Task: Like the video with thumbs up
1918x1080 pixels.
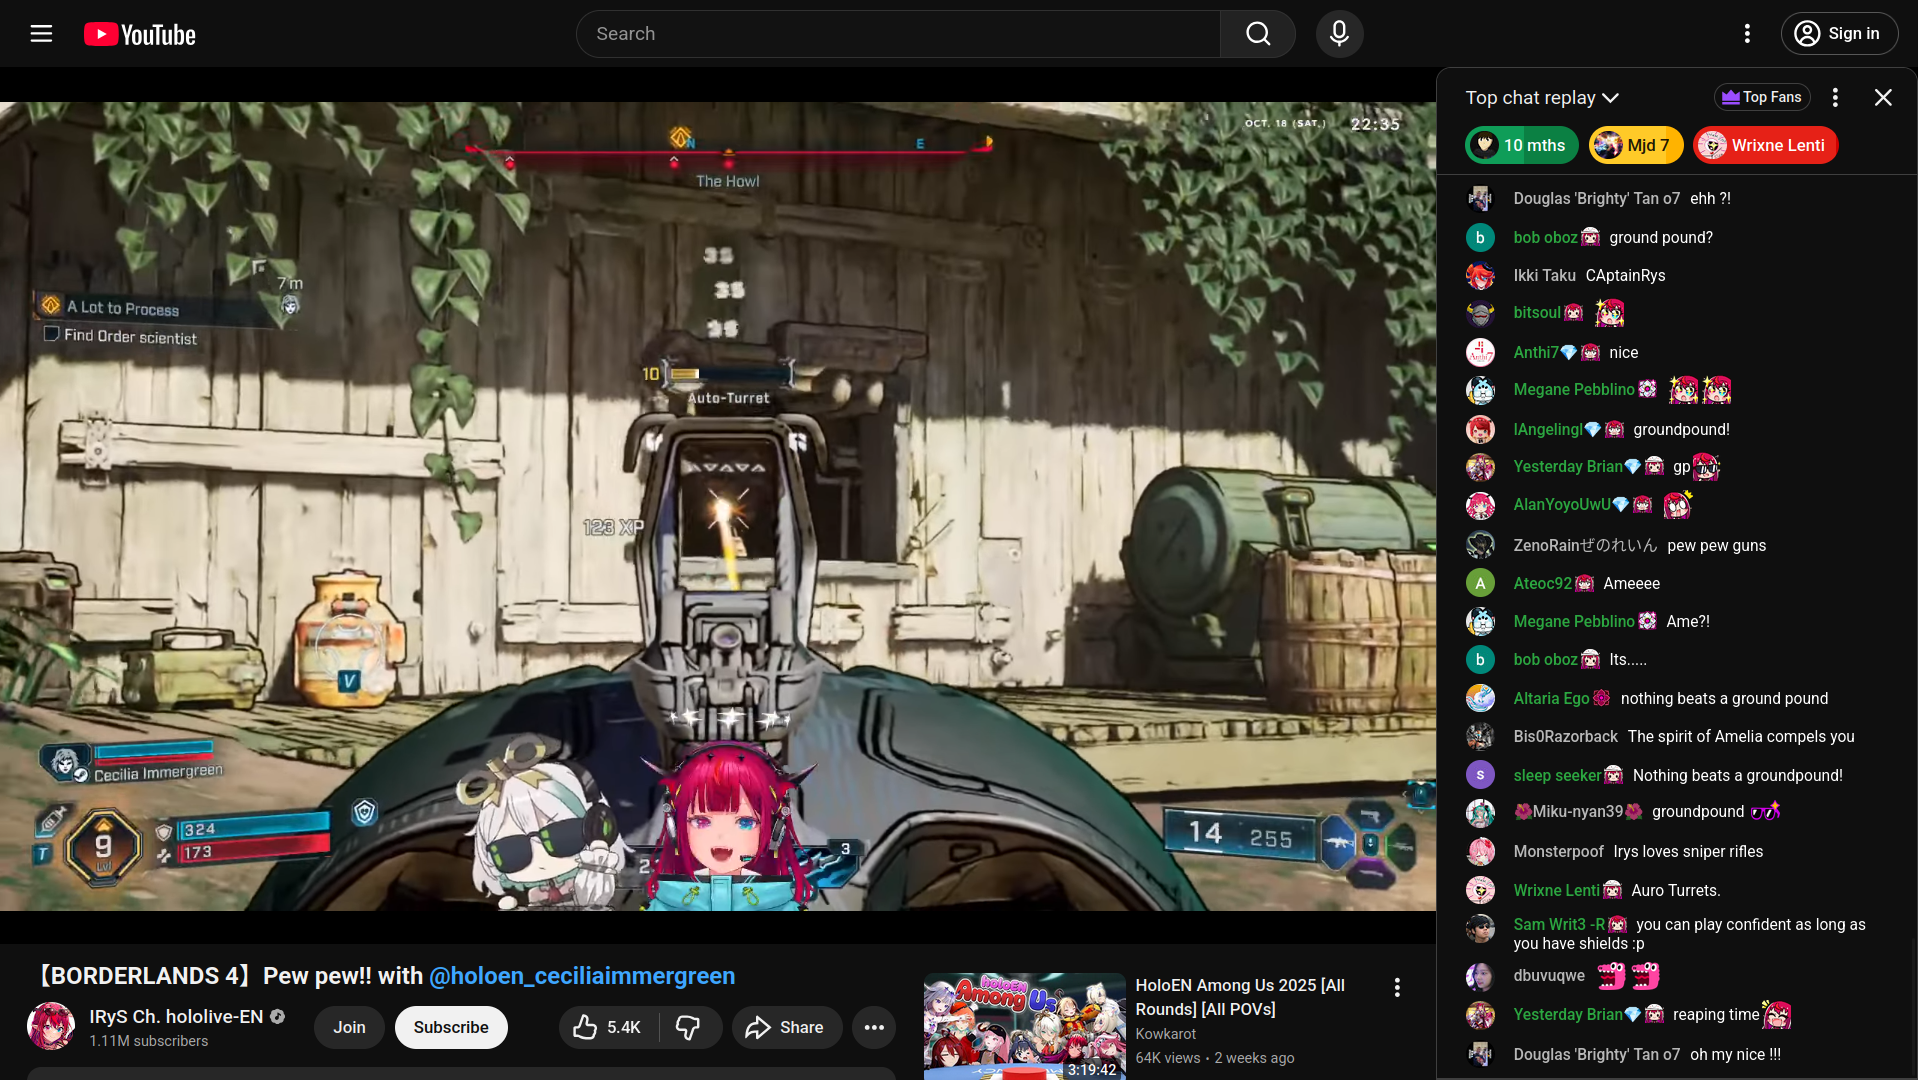Action: tap(608, 1027)
